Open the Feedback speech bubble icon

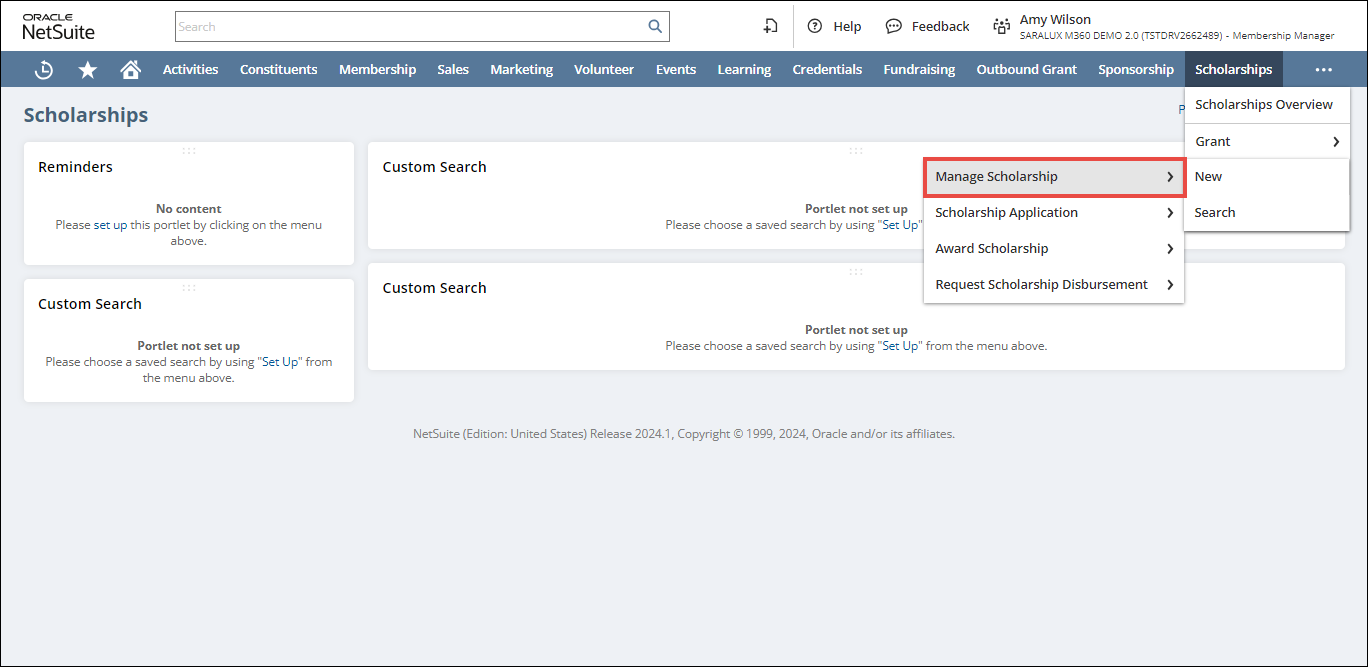tap(894, 27)
